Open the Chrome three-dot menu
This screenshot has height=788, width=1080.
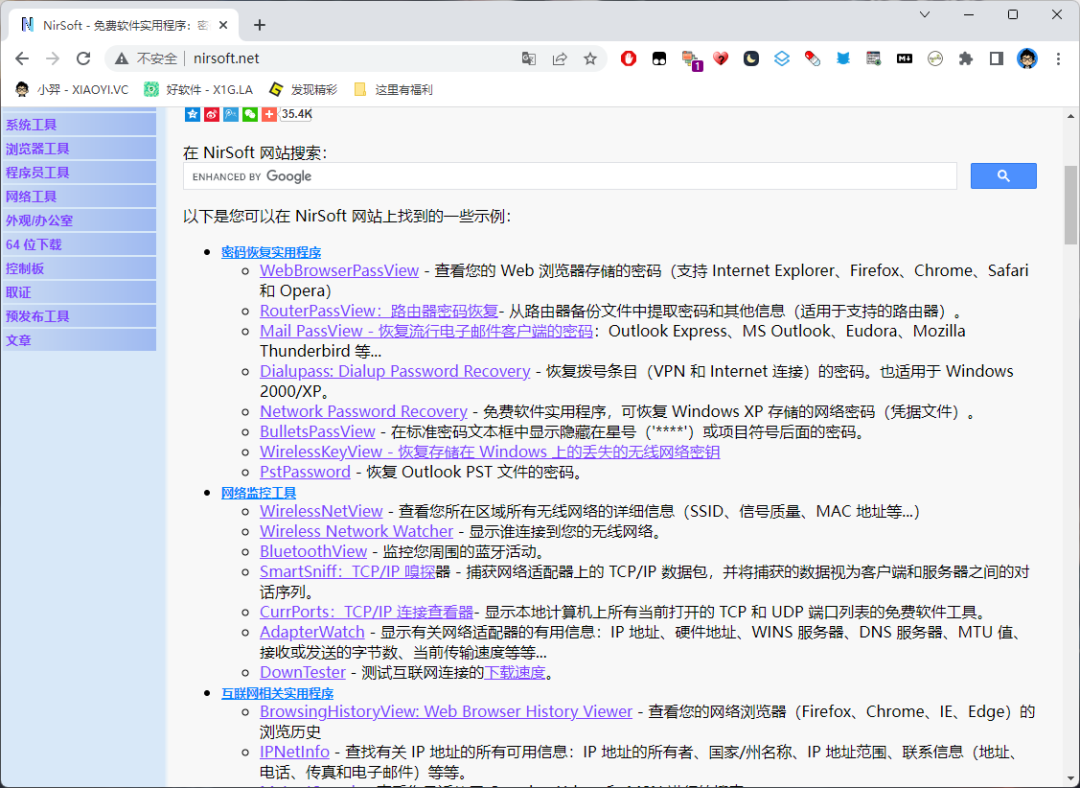[1058, 59]
